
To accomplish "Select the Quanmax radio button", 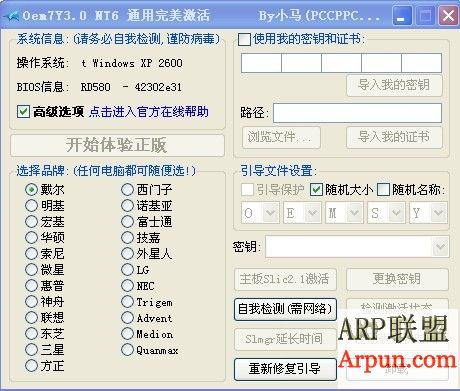I will point(127,350).
